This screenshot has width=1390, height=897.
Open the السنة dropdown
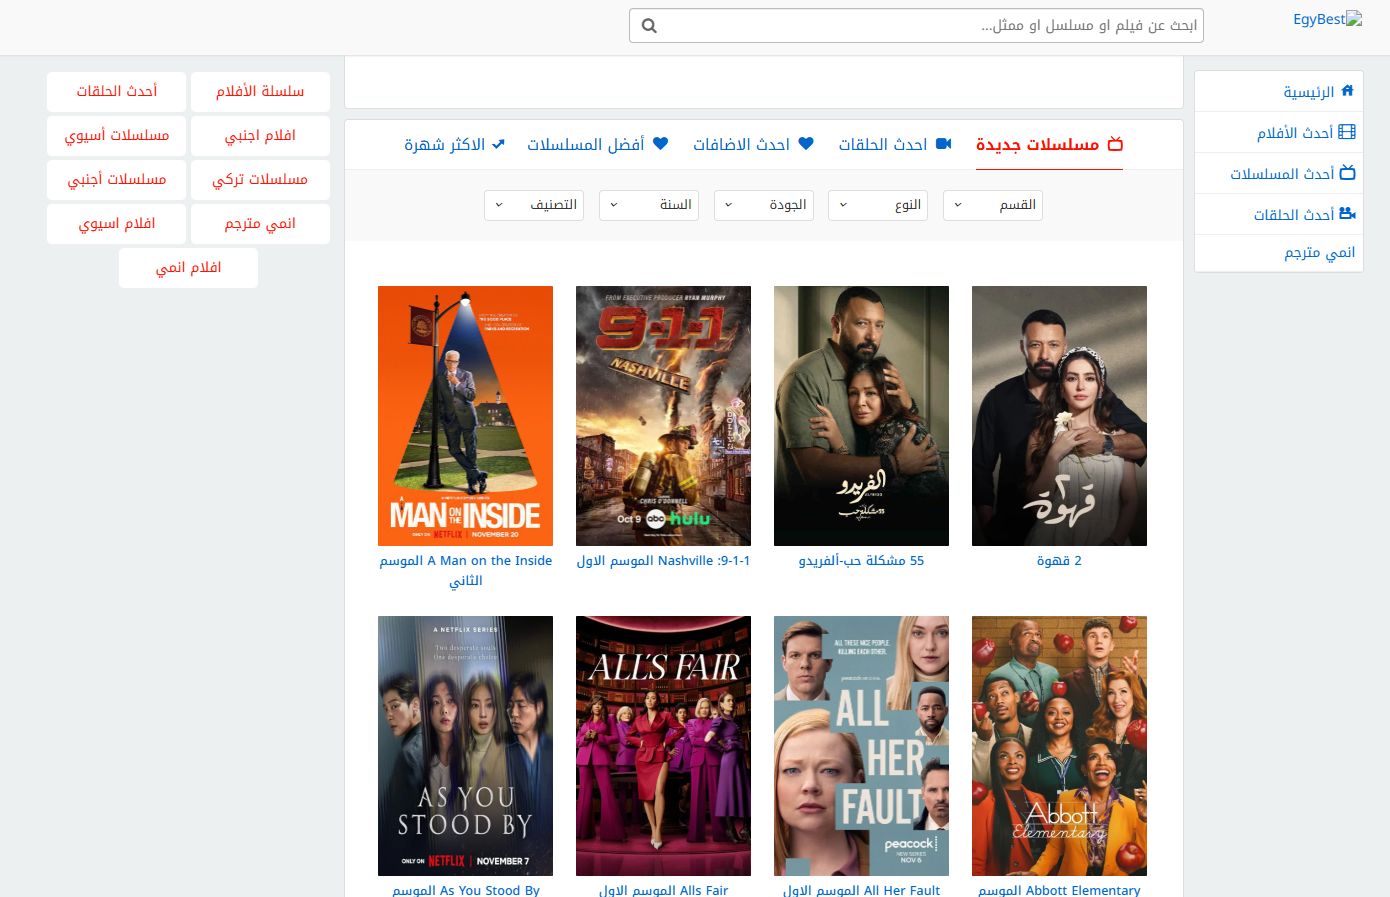[648, 205]
